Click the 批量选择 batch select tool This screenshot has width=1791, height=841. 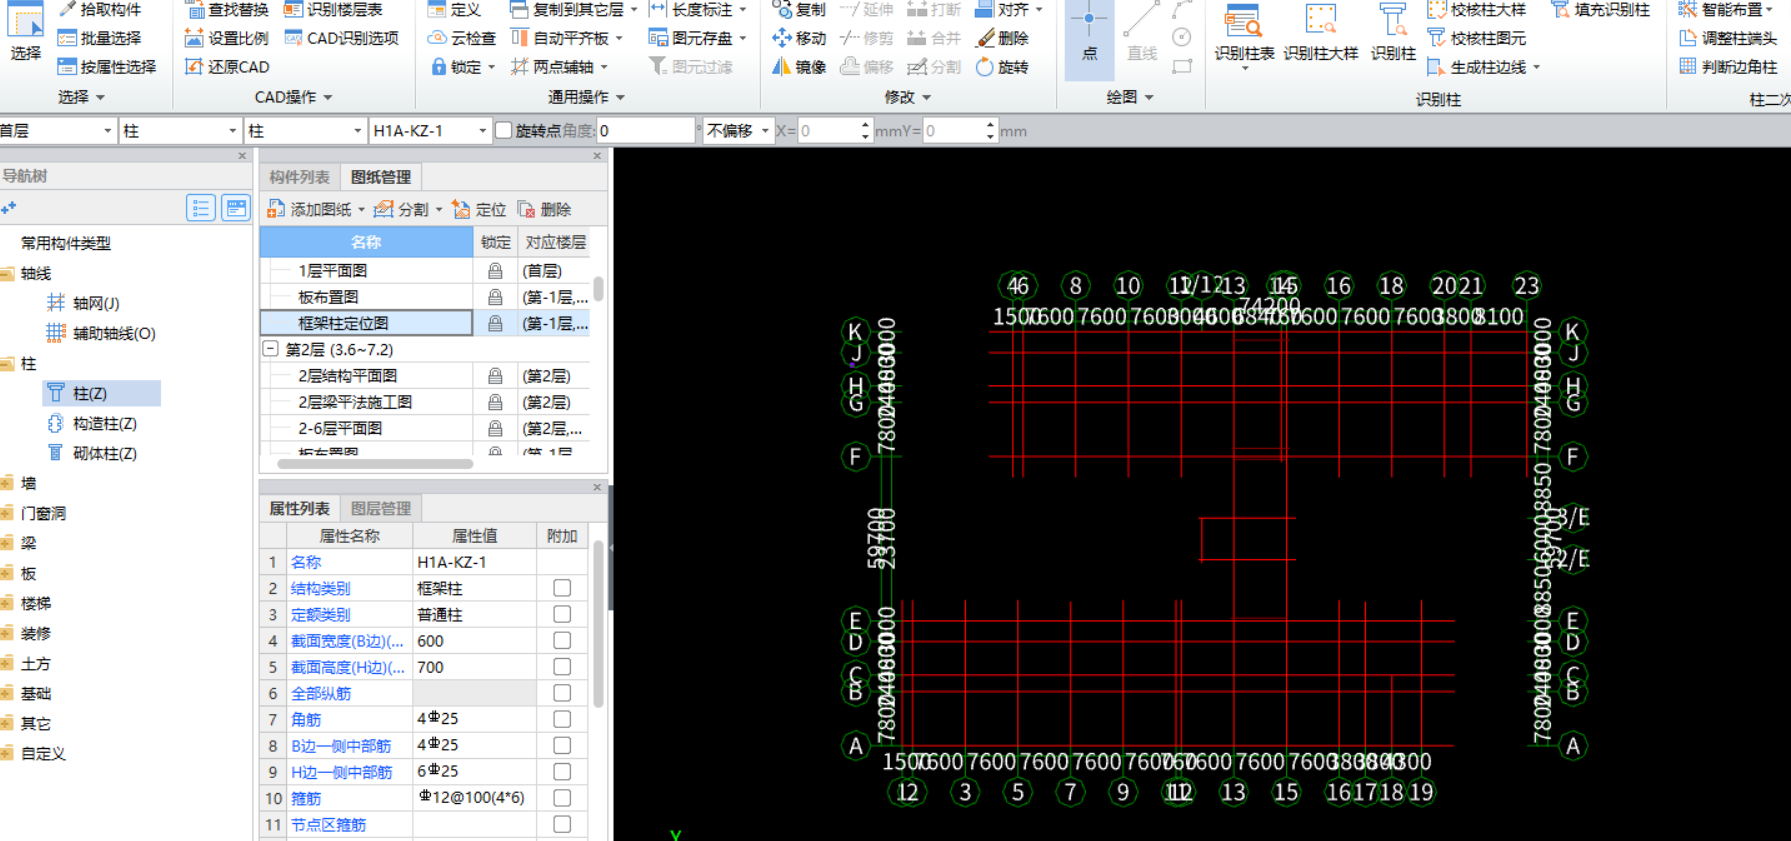[x=99, y=38]
